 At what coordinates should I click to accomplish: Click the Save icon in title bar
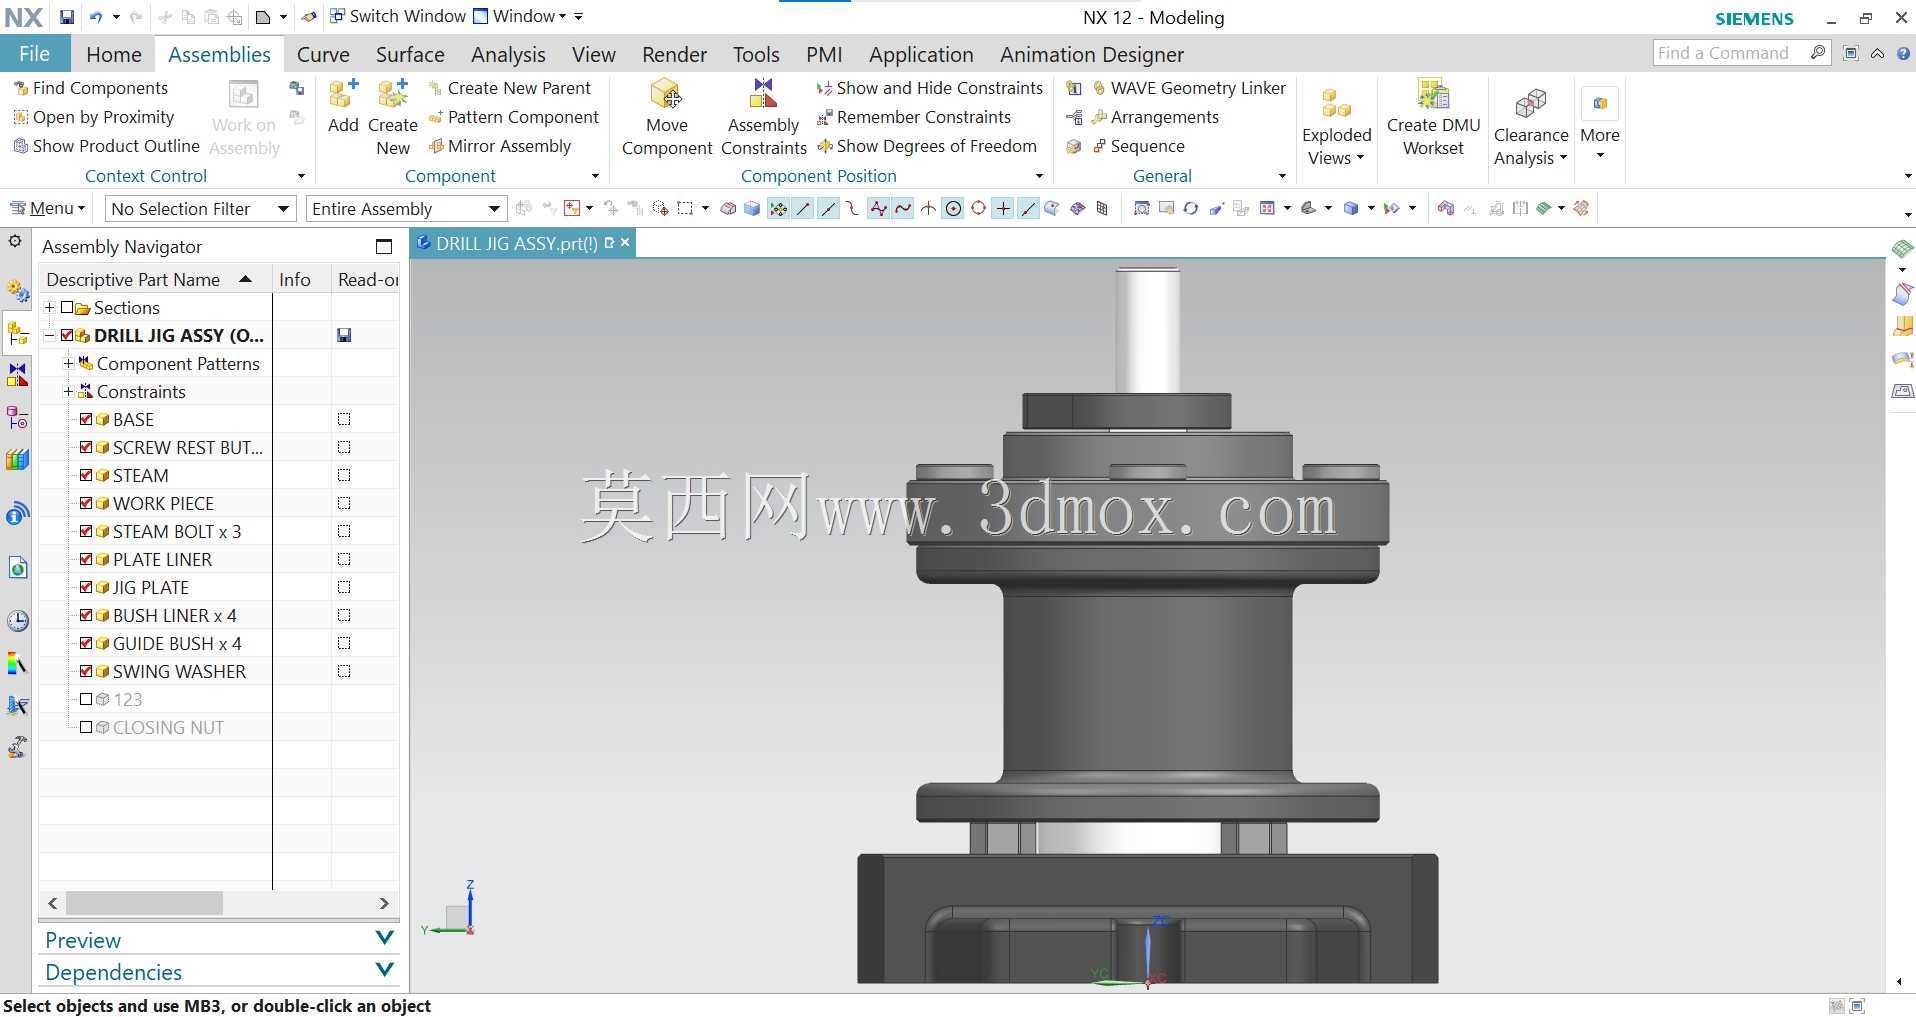point(66,17)
